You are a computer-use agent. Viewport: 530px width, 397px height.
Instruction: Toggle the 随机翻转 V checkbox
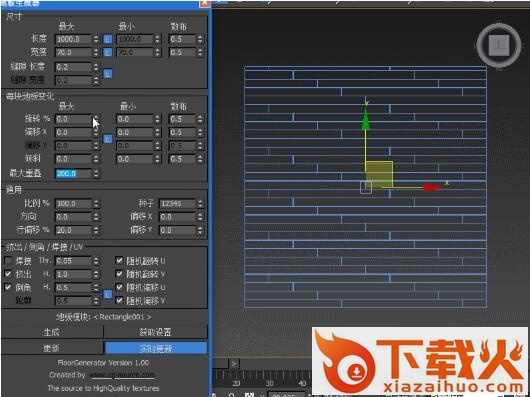point(119,274)
